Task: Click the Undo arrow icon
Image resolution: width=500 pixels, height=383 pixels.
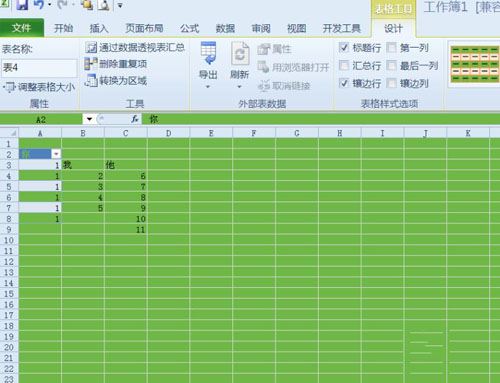Action: [39, 4]
